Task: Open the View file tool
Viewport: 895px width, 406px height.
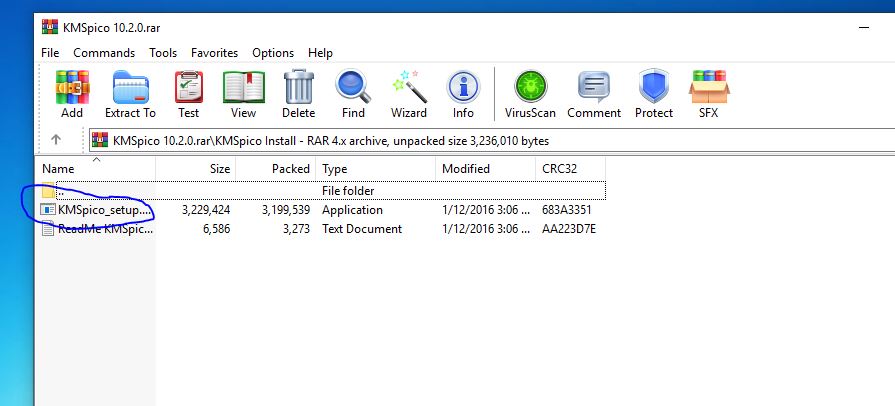Action: 243,87
